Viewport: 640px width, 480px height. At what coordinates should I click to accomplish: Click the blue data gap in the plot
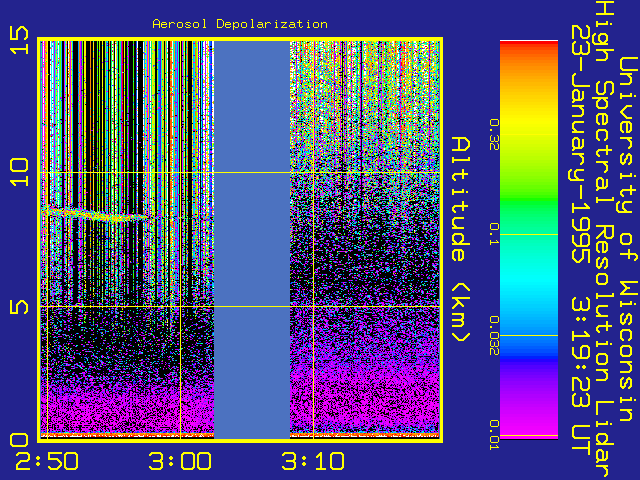point(252,240)
